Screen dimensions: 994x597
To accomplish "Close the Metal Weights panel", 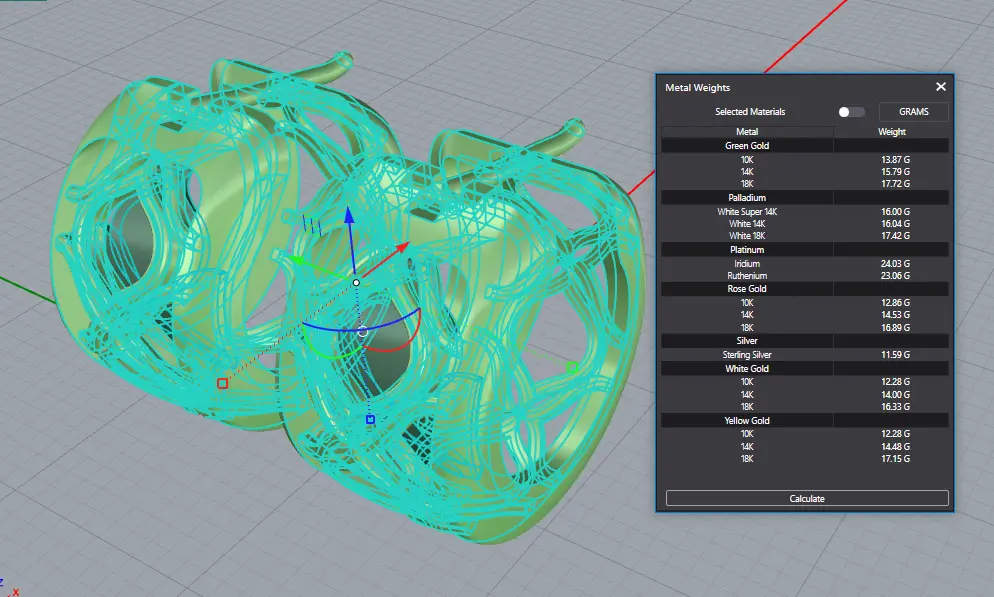I will tap(940, 87).
